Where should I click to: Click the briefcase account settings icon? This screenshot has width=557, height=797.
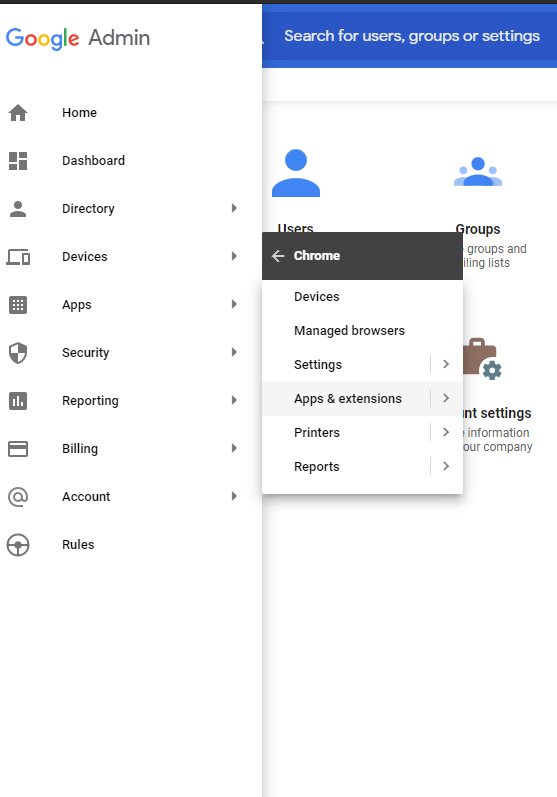pos(482,359)
